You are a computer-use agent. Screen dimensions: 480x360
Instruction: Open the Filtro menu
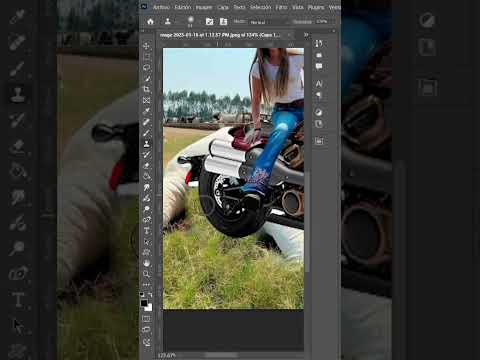(x=281, y=7)
